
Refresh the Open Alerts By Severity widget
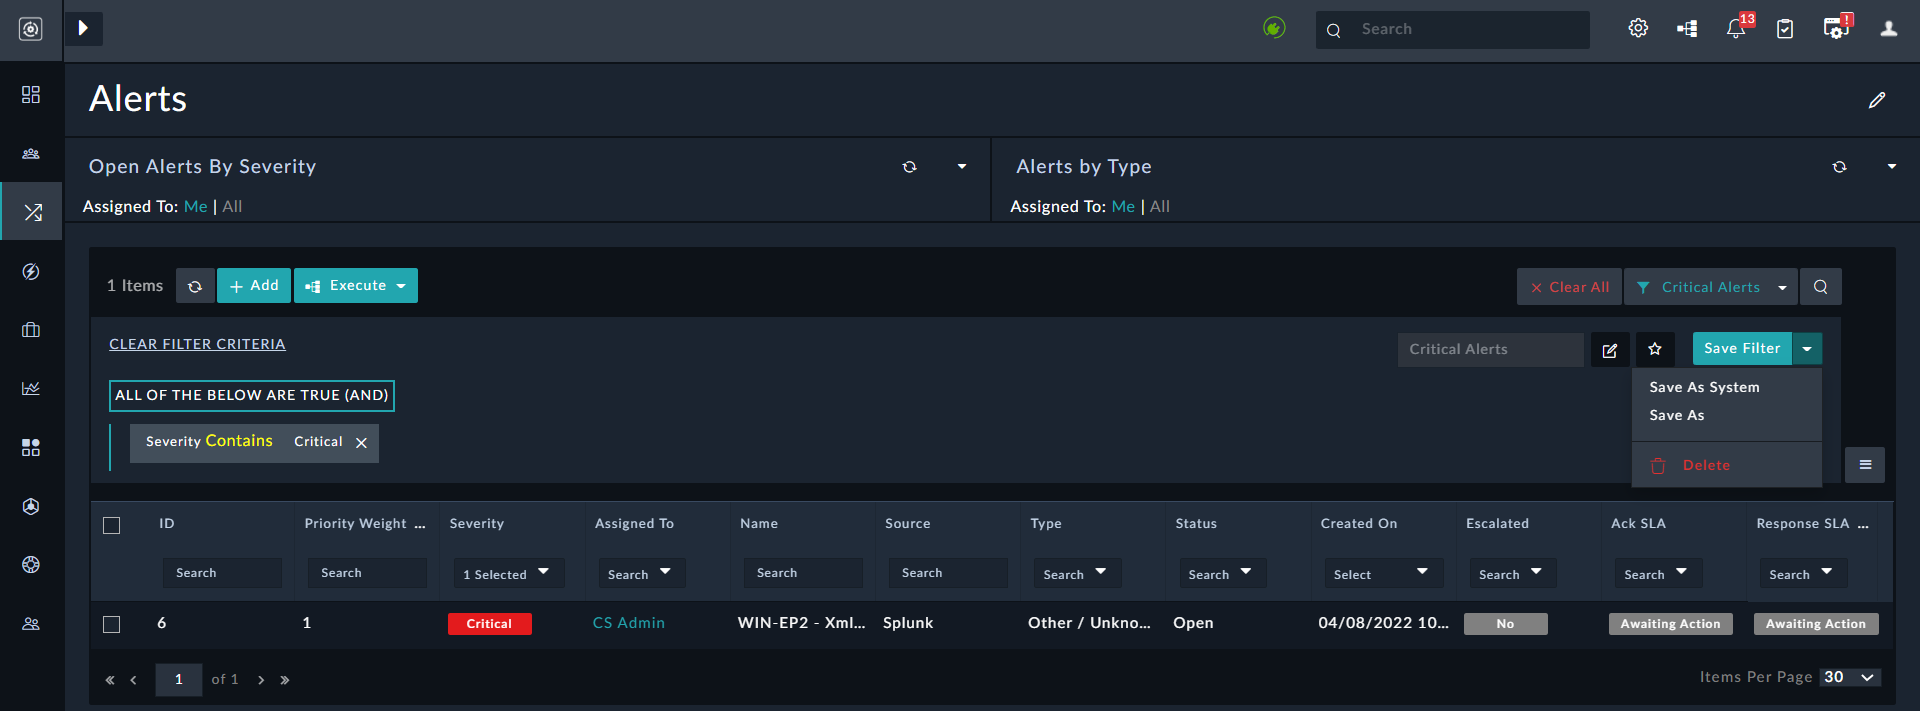tap(909, 167)
